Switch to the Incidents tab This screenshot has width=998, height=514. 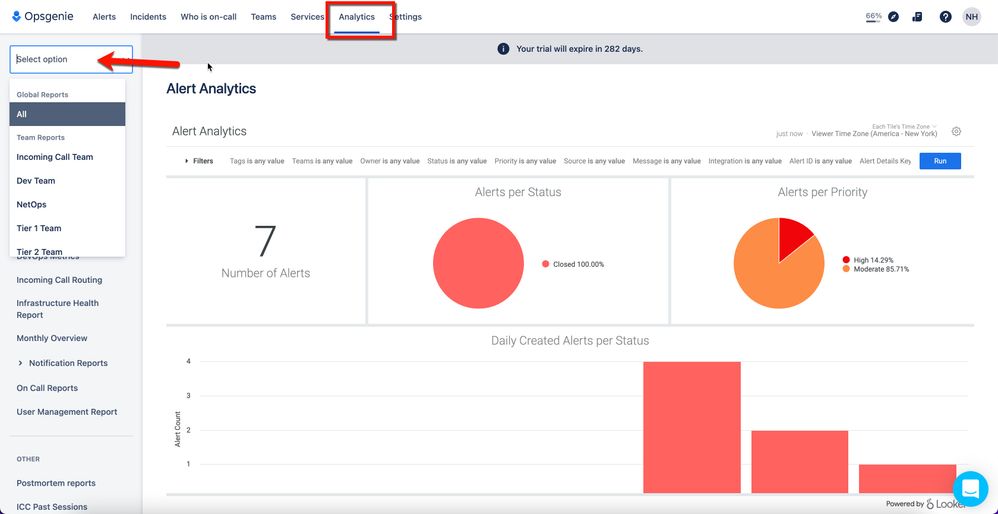(x=148, y=17)
